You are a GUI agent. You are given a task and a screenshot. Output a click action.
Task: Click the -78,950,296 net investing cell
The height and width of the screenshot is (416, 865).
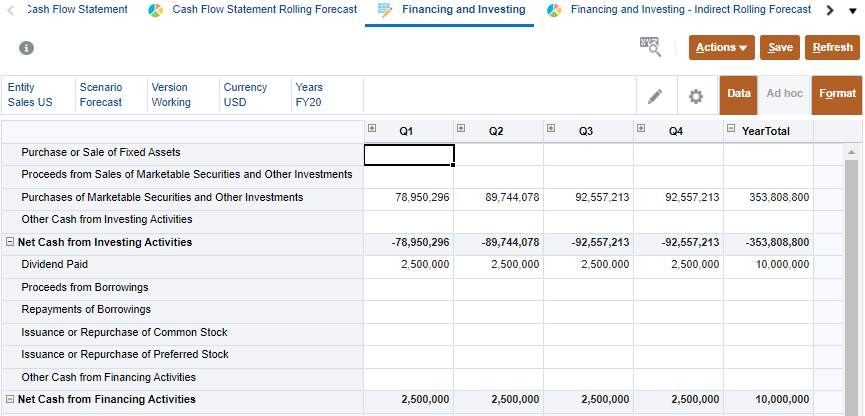[x=409, y=242]
